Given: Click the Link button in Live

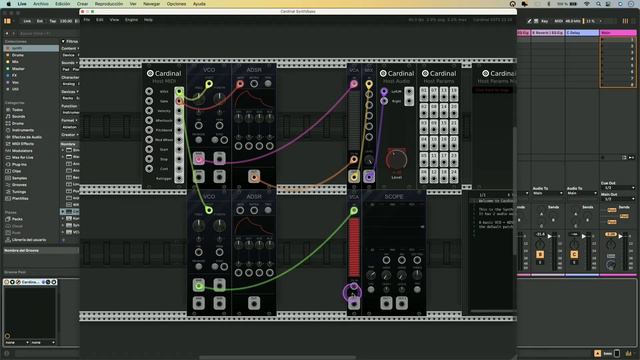Looking at the screenshot, I should (x=27, y=21).
